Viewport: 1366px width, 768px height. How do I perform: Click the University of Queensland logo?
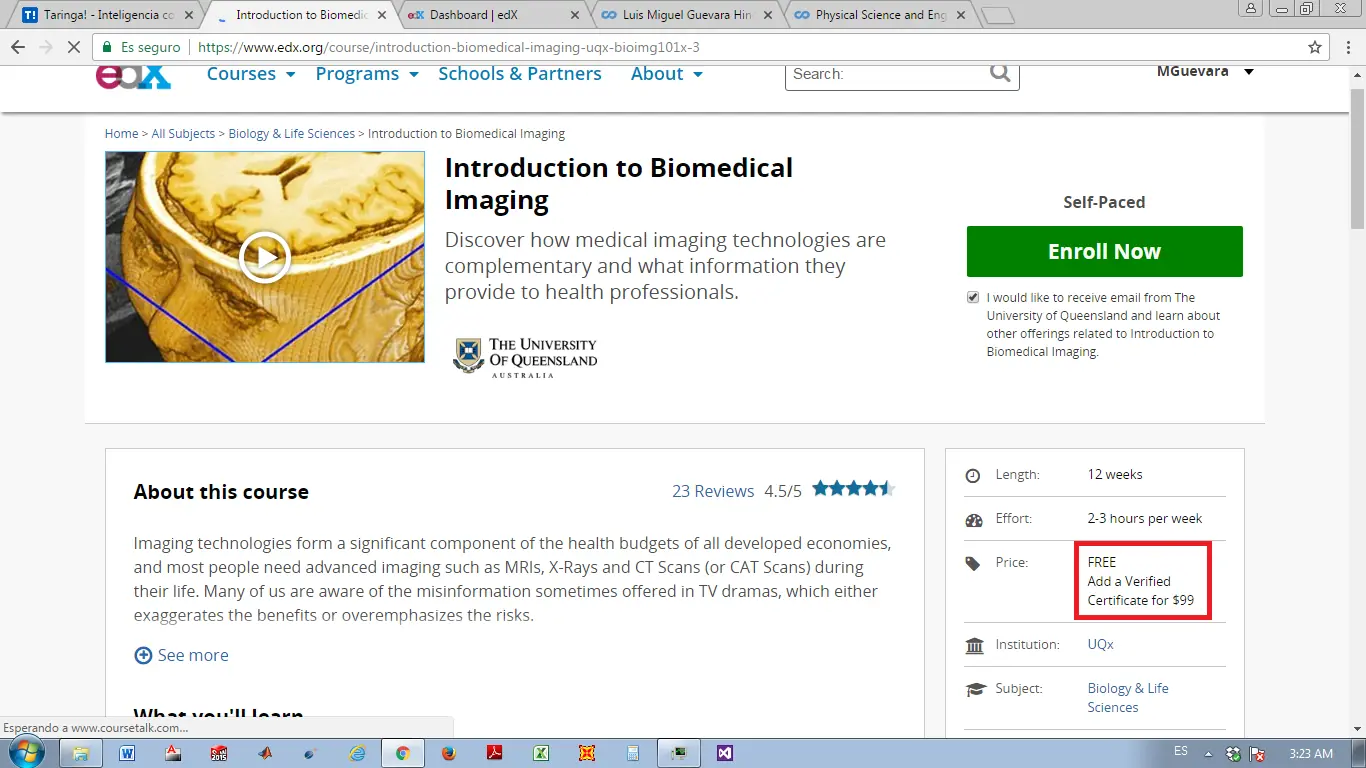525,357
